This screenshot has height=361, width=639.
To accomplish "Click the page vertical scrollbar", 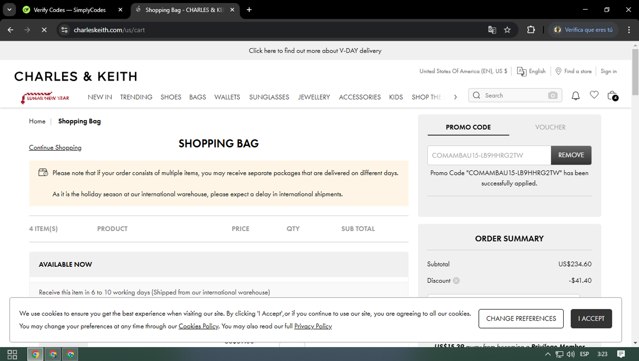I will pyautogui.click(x=635, y=72).
